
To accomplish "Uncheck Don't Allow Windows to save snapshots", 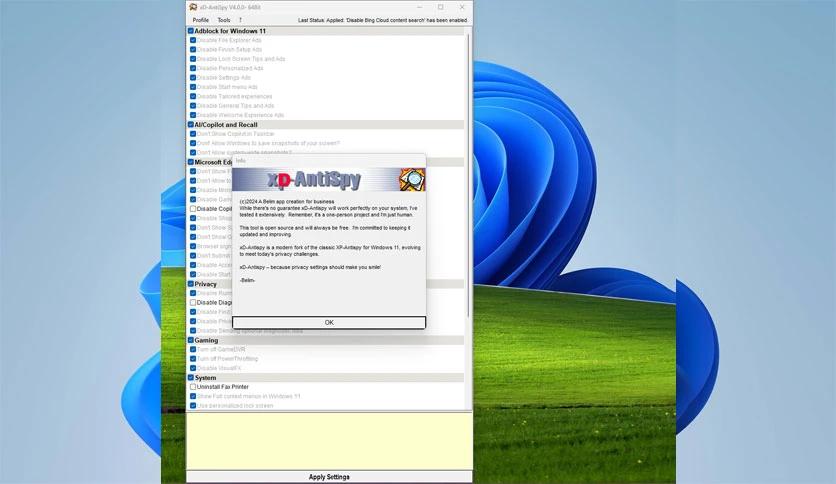I will 193,143.
